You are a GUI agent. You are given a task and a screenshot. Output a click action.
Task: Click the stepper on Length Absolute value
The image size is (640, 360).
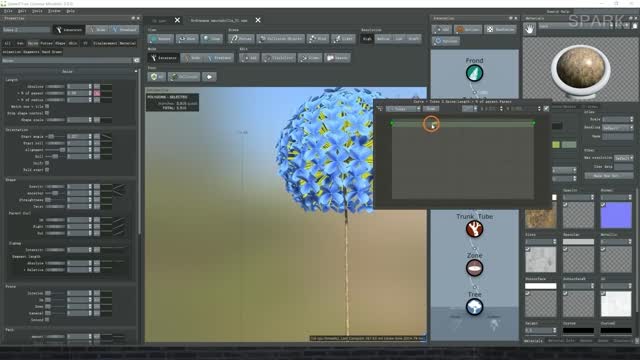[x=90, y=87]
